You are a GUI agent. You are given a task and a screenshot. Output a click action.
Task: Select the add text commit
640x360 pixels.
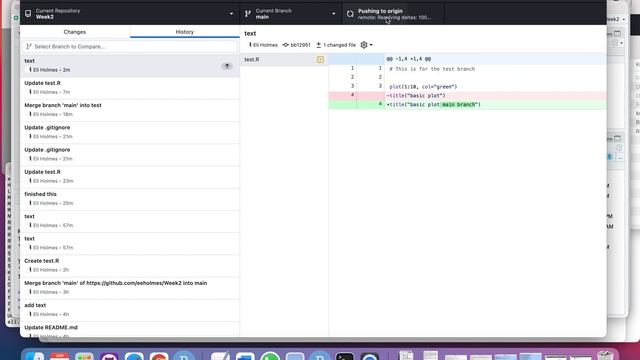click(x=130, y=310)
